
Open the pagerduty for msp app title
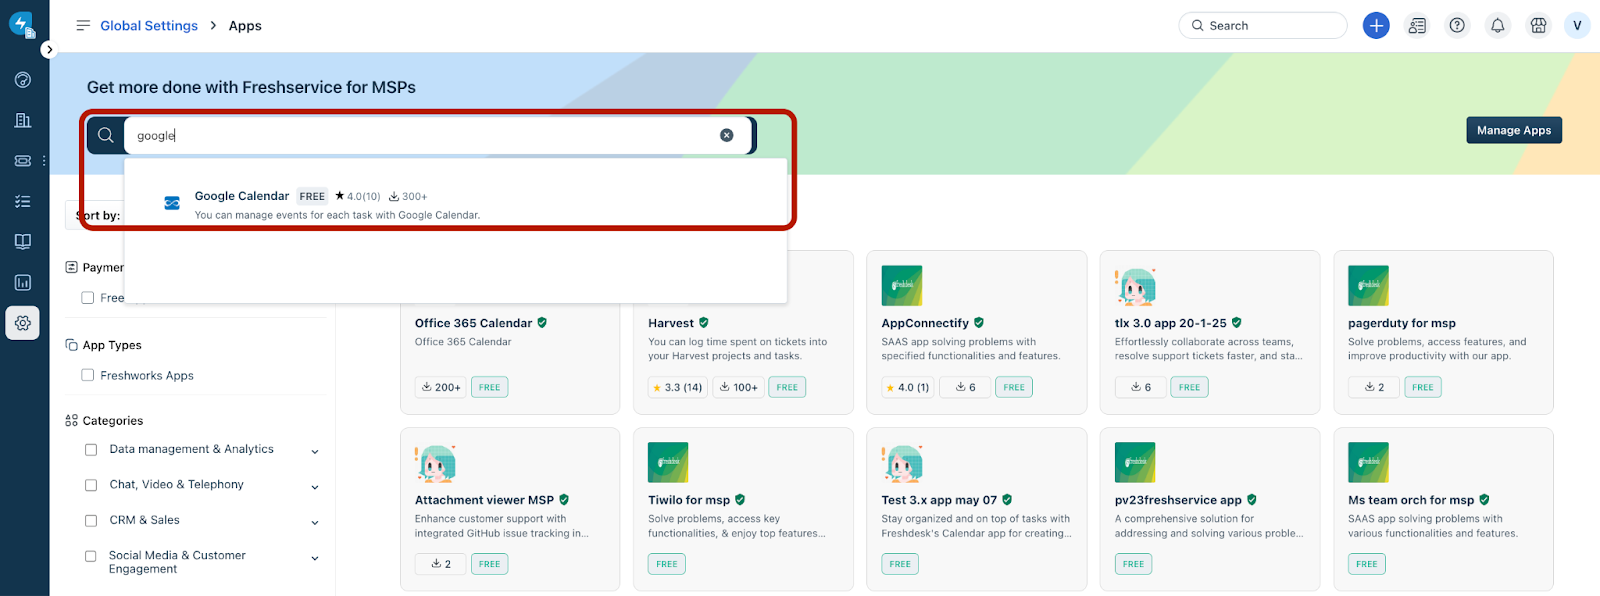[1402, 323]
